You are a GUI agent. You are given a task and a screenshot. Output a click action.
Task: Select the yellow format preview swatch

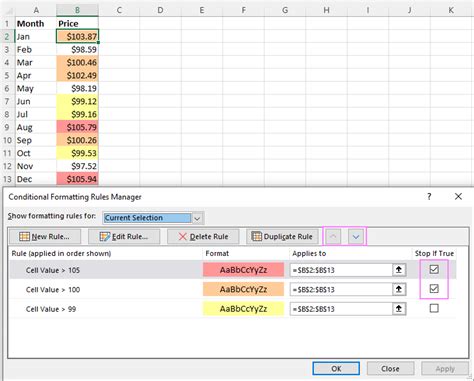click(x=243, y=309)
